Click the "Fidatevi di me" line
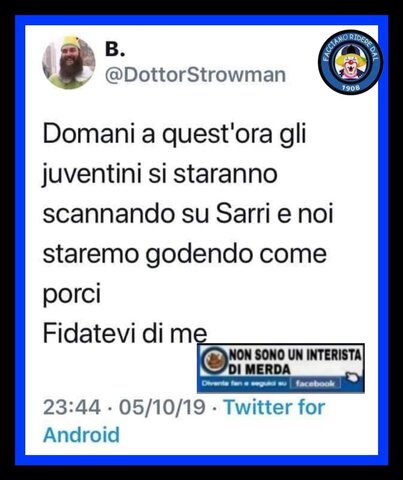403x480 pixels. tap(125, 333)
